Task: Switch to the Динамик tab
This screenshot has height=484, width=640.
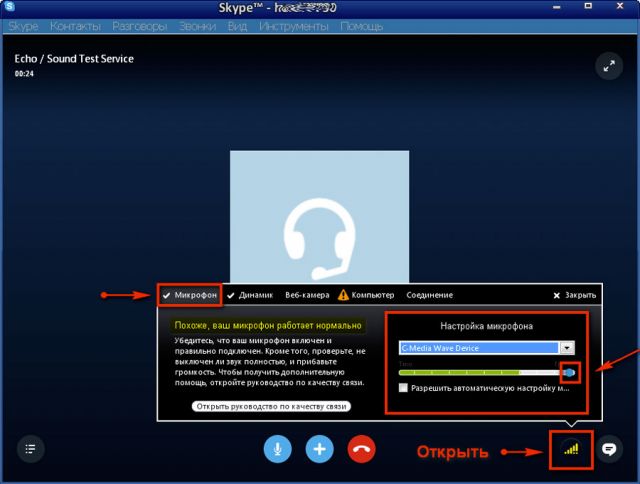Action: point(250,295)
